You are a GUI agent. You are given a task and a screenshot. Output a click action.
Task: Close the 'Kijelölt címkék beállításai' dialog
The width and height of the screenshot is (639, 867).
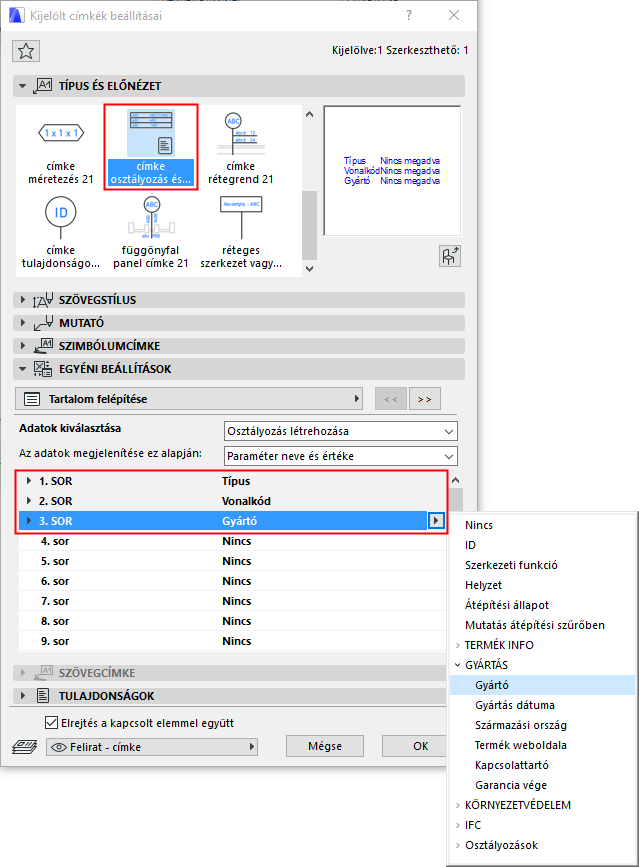pos(454,15)
